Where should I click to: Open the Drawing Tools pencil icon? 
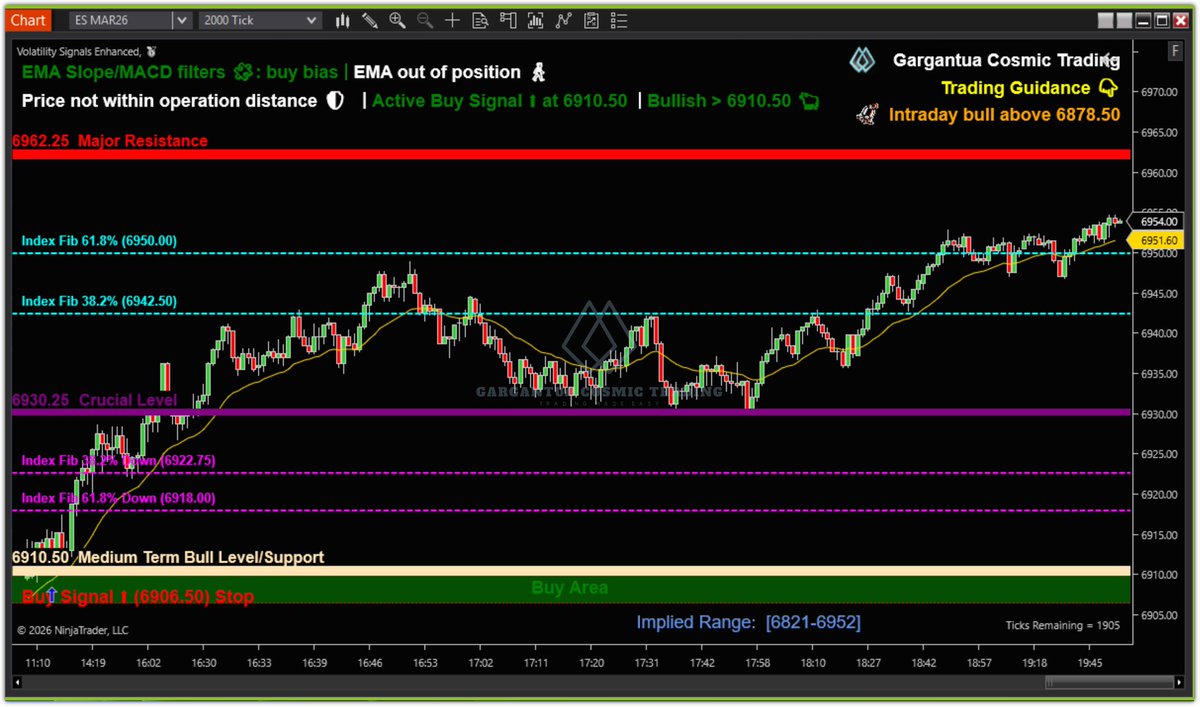pos(370,20)
